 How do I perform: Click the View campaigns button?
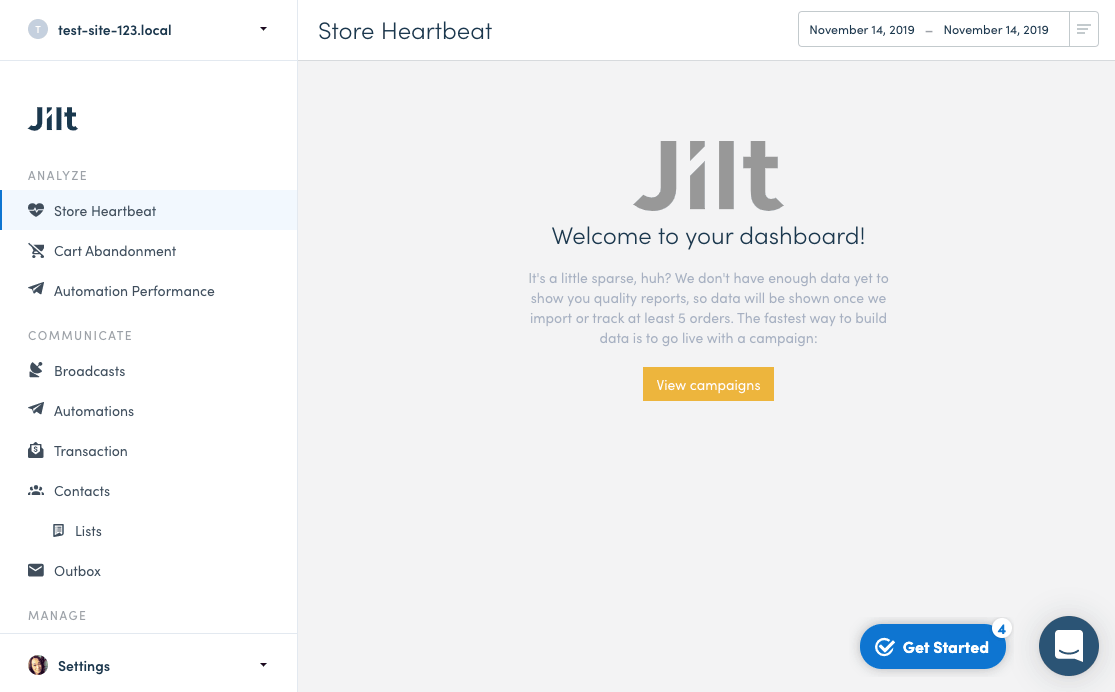tap(708, 384)
